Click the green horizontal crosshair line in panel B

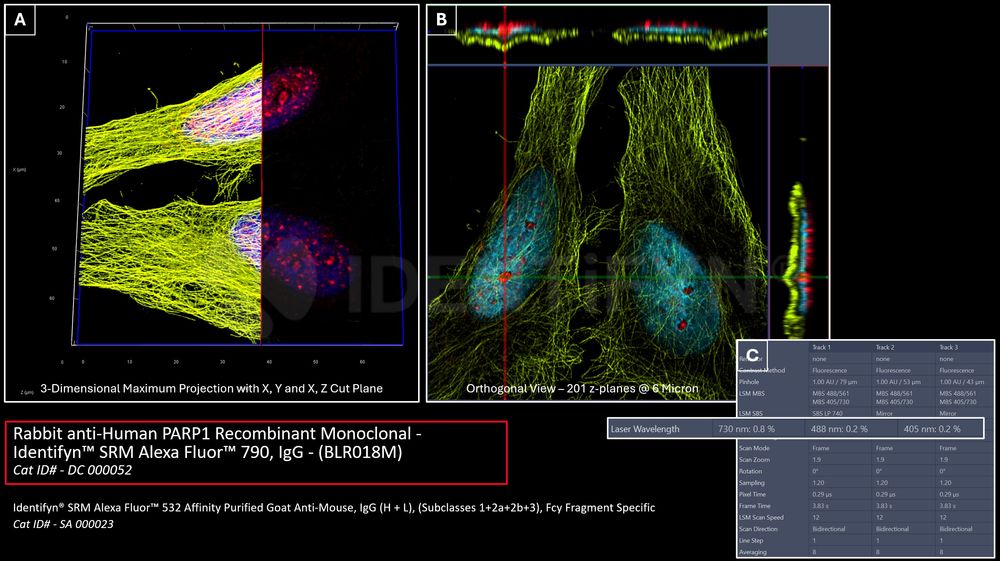click(600, 277)
